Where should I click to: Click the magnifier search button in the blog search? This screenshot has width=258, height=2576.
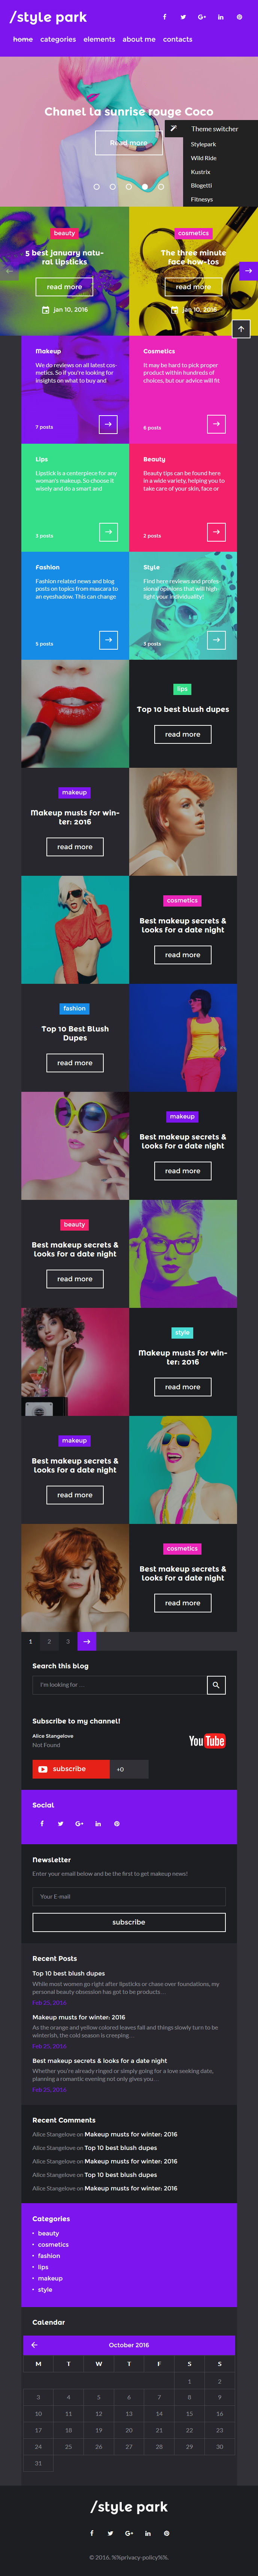216,1685
